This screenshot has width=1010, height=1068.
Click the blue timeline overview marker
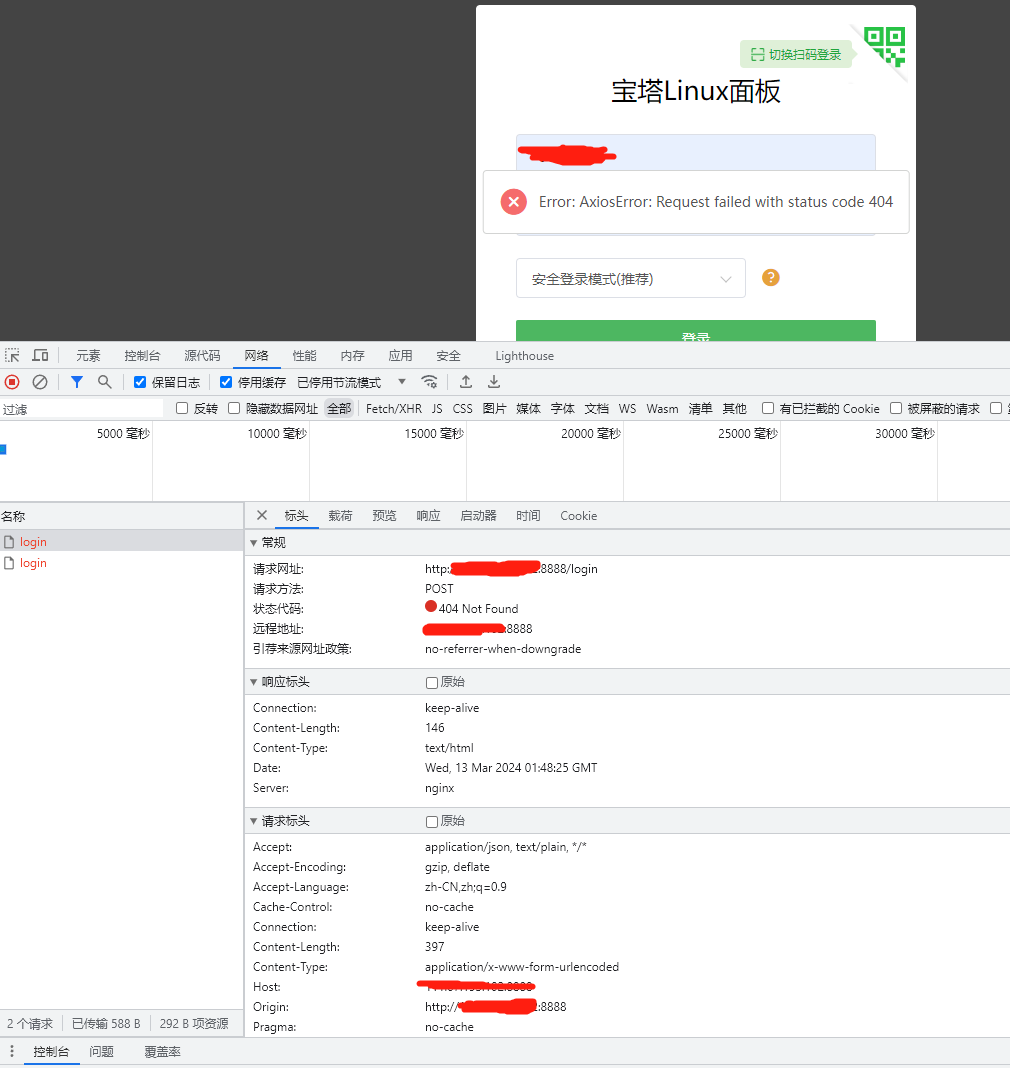(x=3, y=449)
